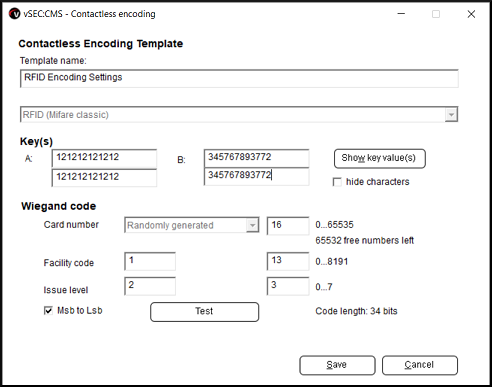Click Show key value(s) button

click(380, 158)
